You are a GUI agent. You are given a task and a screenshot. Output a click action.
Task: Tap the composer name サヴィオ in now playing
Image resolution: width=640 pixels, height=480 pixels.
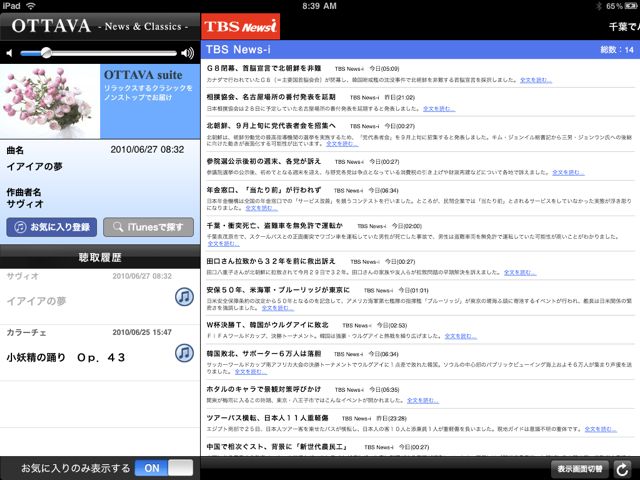point(25,204)
